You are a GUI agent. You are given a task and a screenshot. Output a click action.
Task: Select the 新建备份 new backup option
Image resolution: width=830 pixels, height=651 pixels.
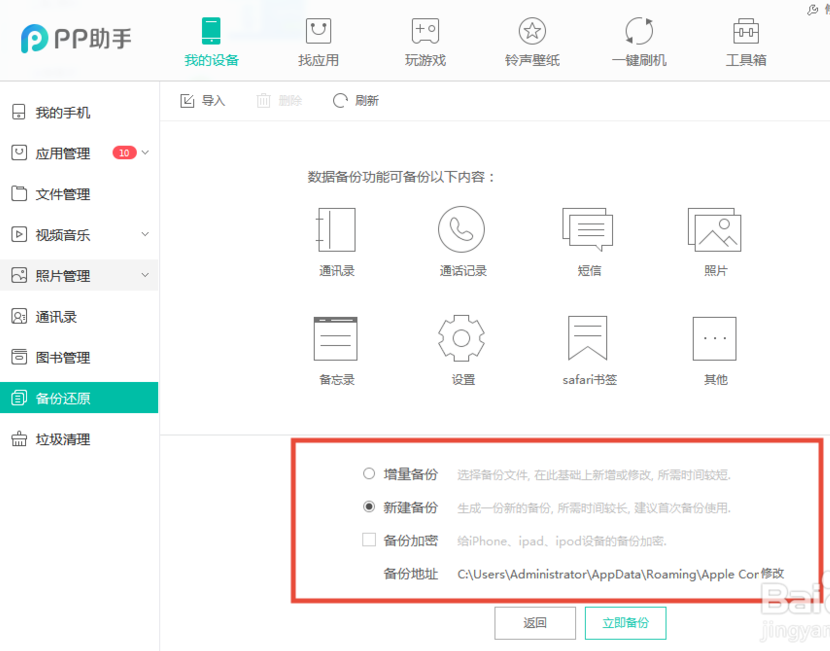click(370, 506)
